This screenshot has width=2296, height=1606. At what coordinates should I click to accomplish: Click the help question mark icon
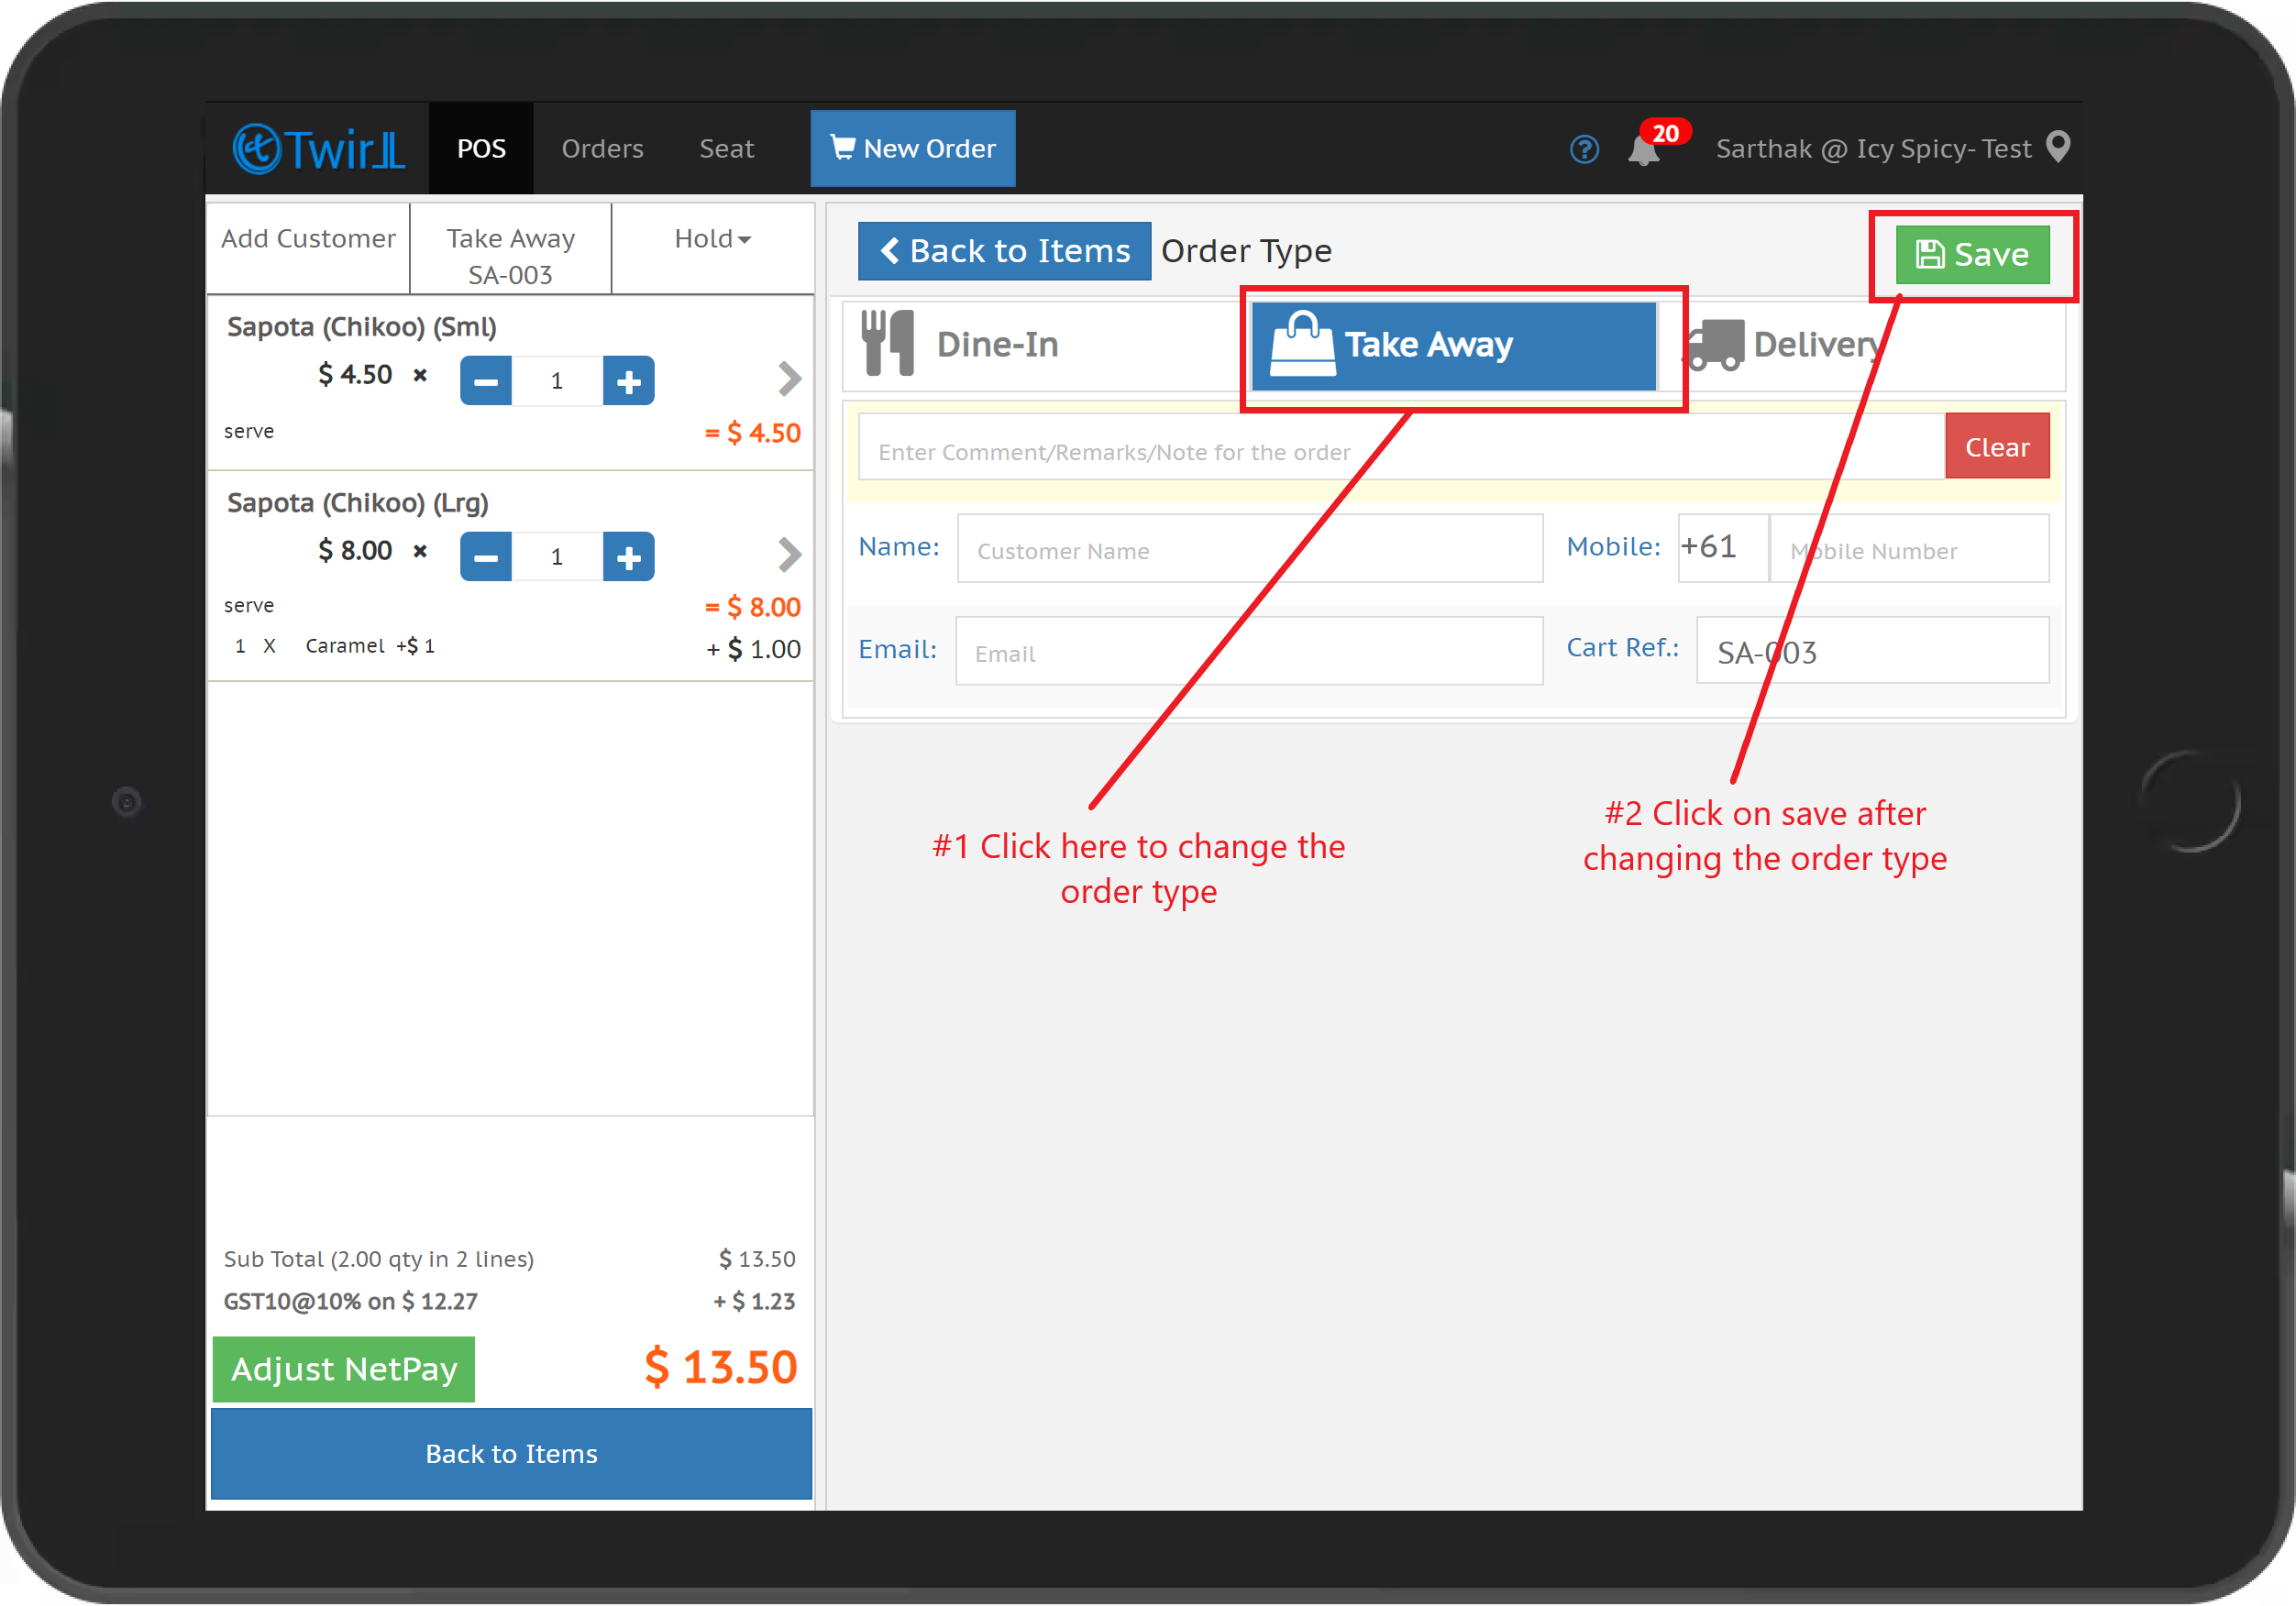[1584, 149]
